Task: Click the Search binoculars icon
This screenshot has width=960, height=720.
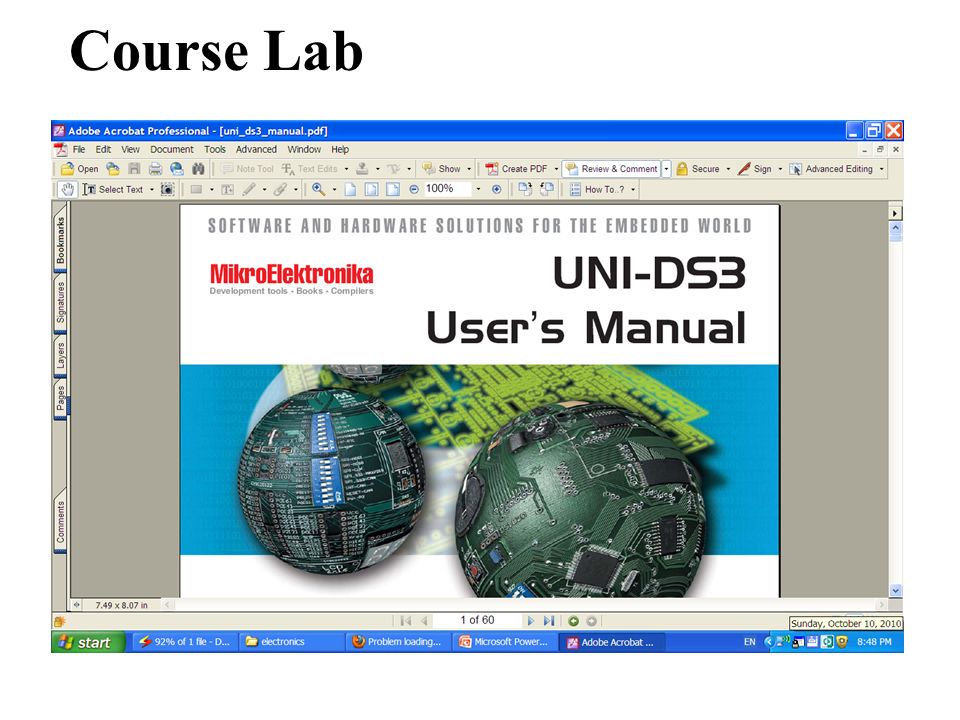Action: click(x=198, y=169)
